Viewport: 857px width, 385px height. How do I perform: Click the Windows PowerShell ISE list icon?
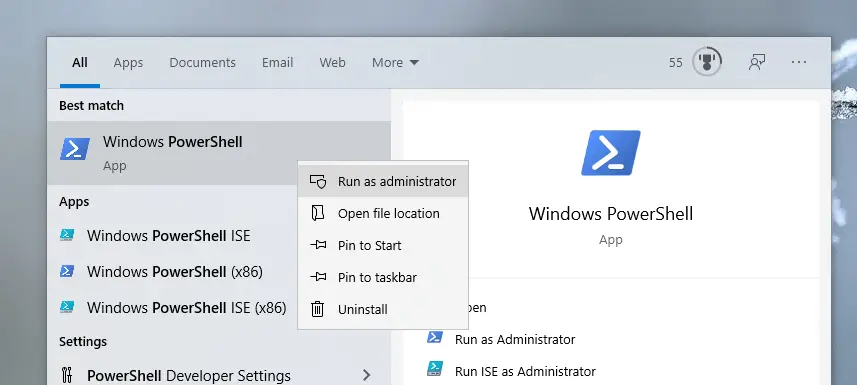67,235
